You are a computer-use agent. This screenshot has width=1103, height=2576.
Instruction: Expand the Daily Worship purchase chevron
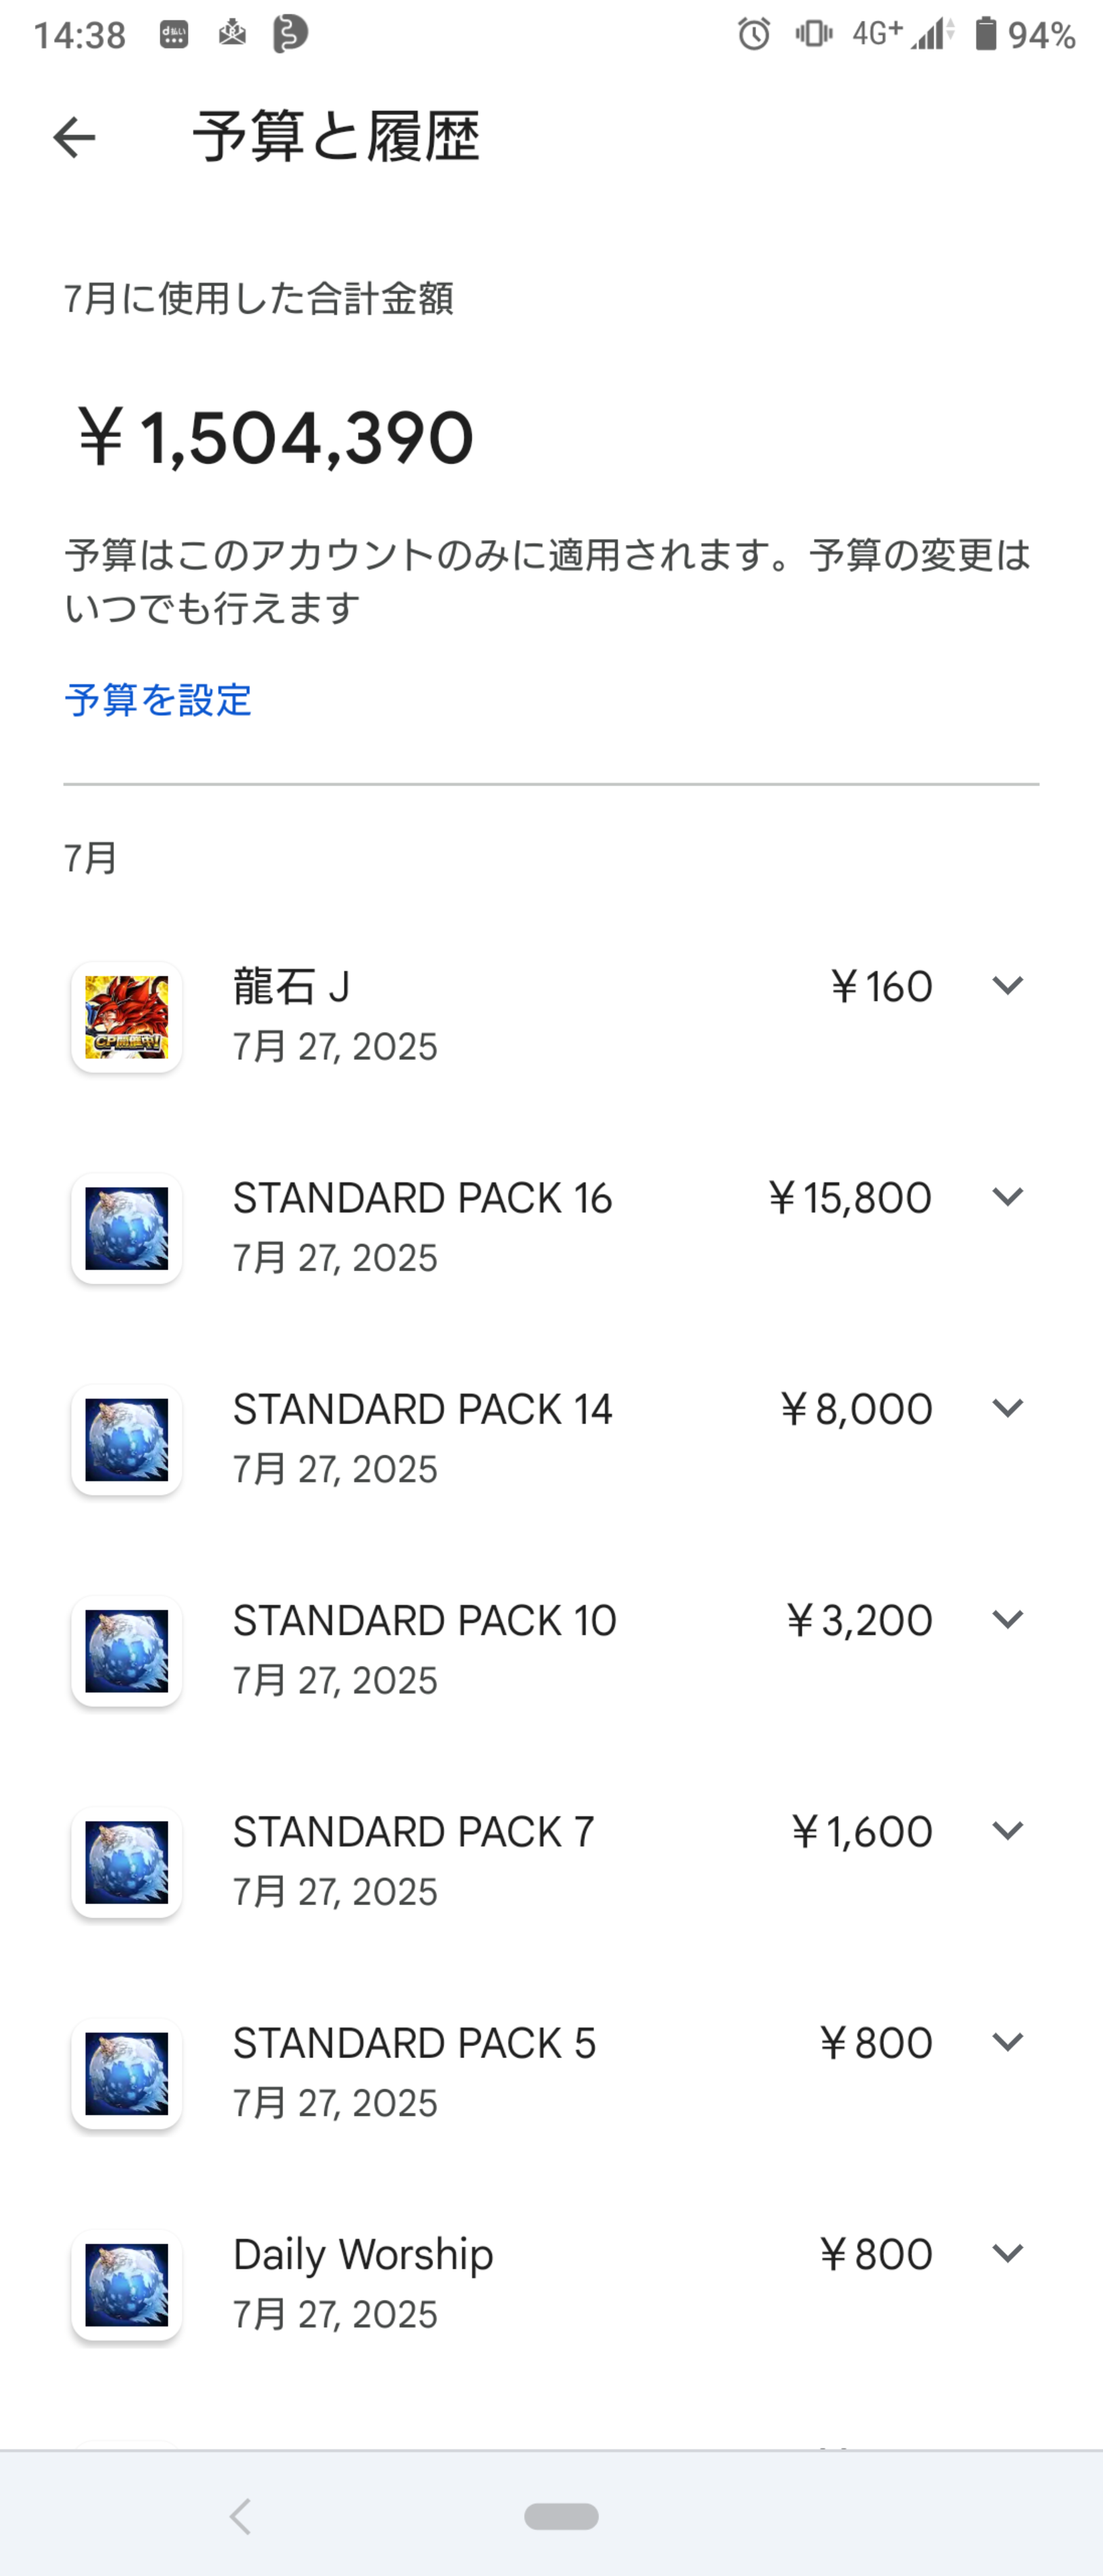click(1007, 2253)
